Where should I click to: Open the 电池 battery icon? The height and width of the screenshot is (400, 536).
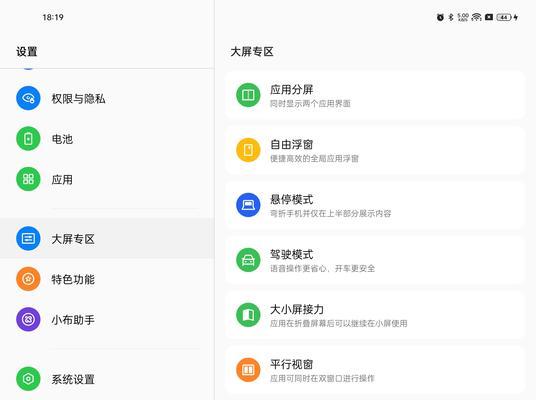point(28,139)
